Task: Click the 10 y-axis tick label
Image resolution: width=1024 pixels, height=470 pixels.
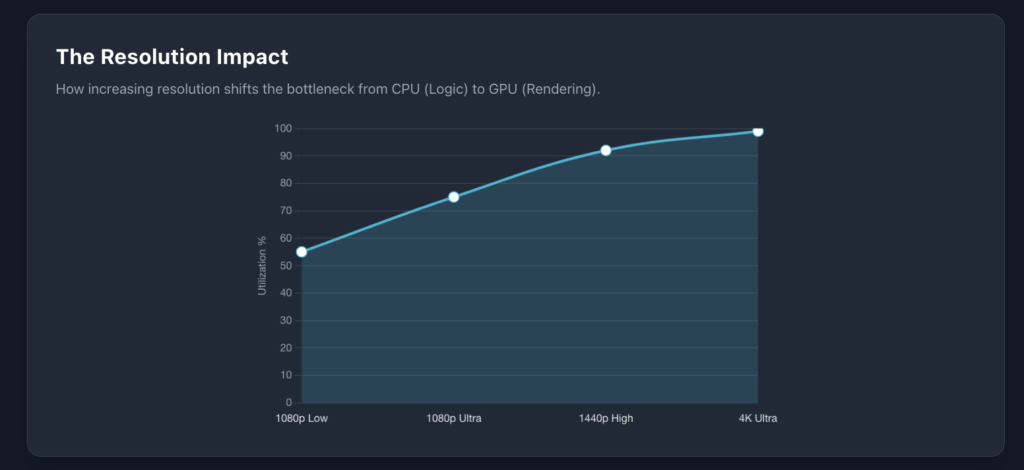Action: pyautogui.click(x=284, y=375)
